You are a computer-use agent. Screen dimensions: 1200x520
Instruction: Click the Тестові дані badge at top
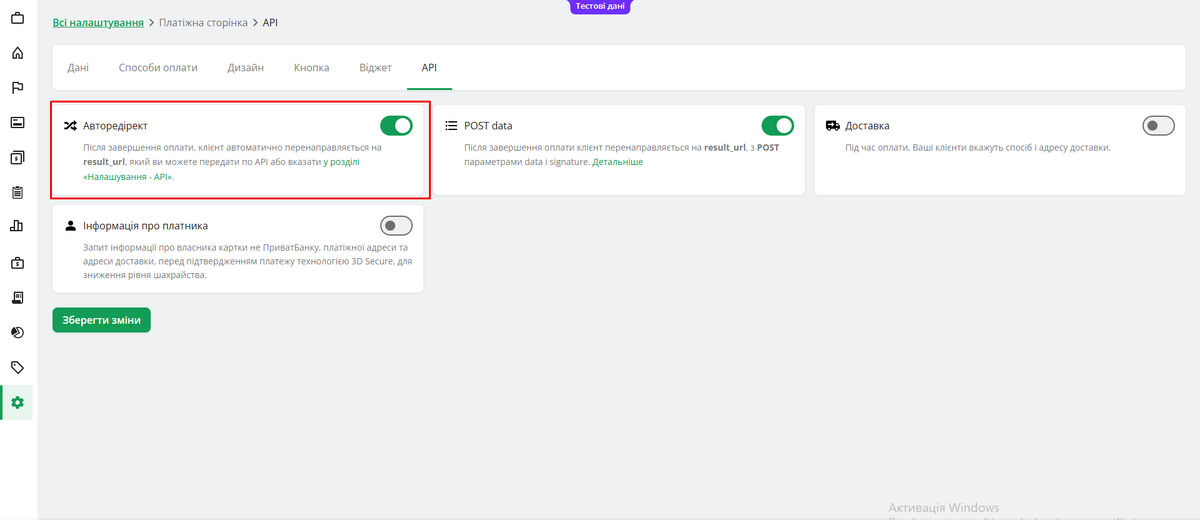(600, 6)
